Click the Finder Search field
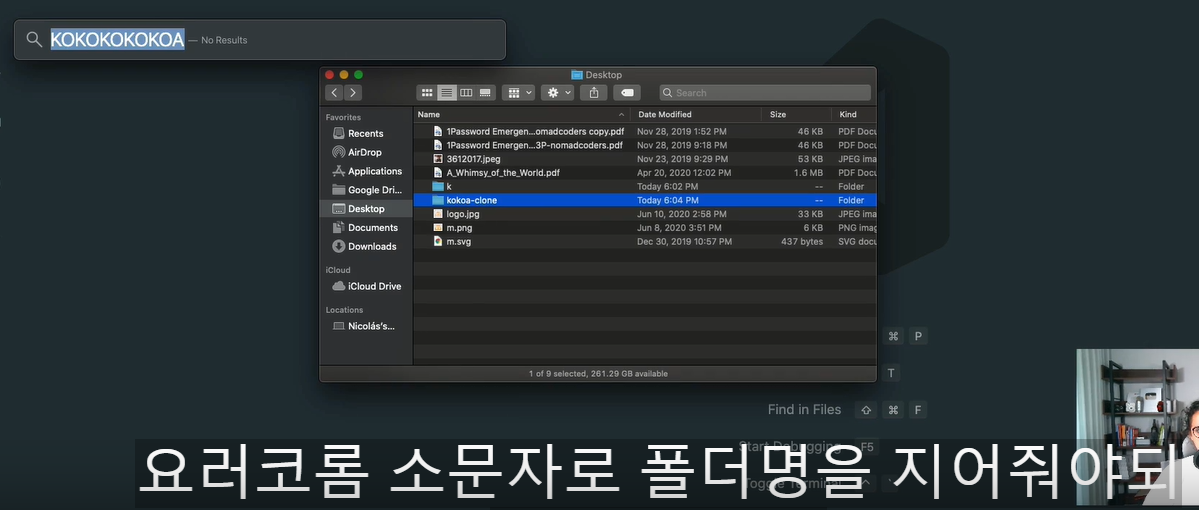The height and width of the screenshot is (510, 1199). [x=765, y=93]
